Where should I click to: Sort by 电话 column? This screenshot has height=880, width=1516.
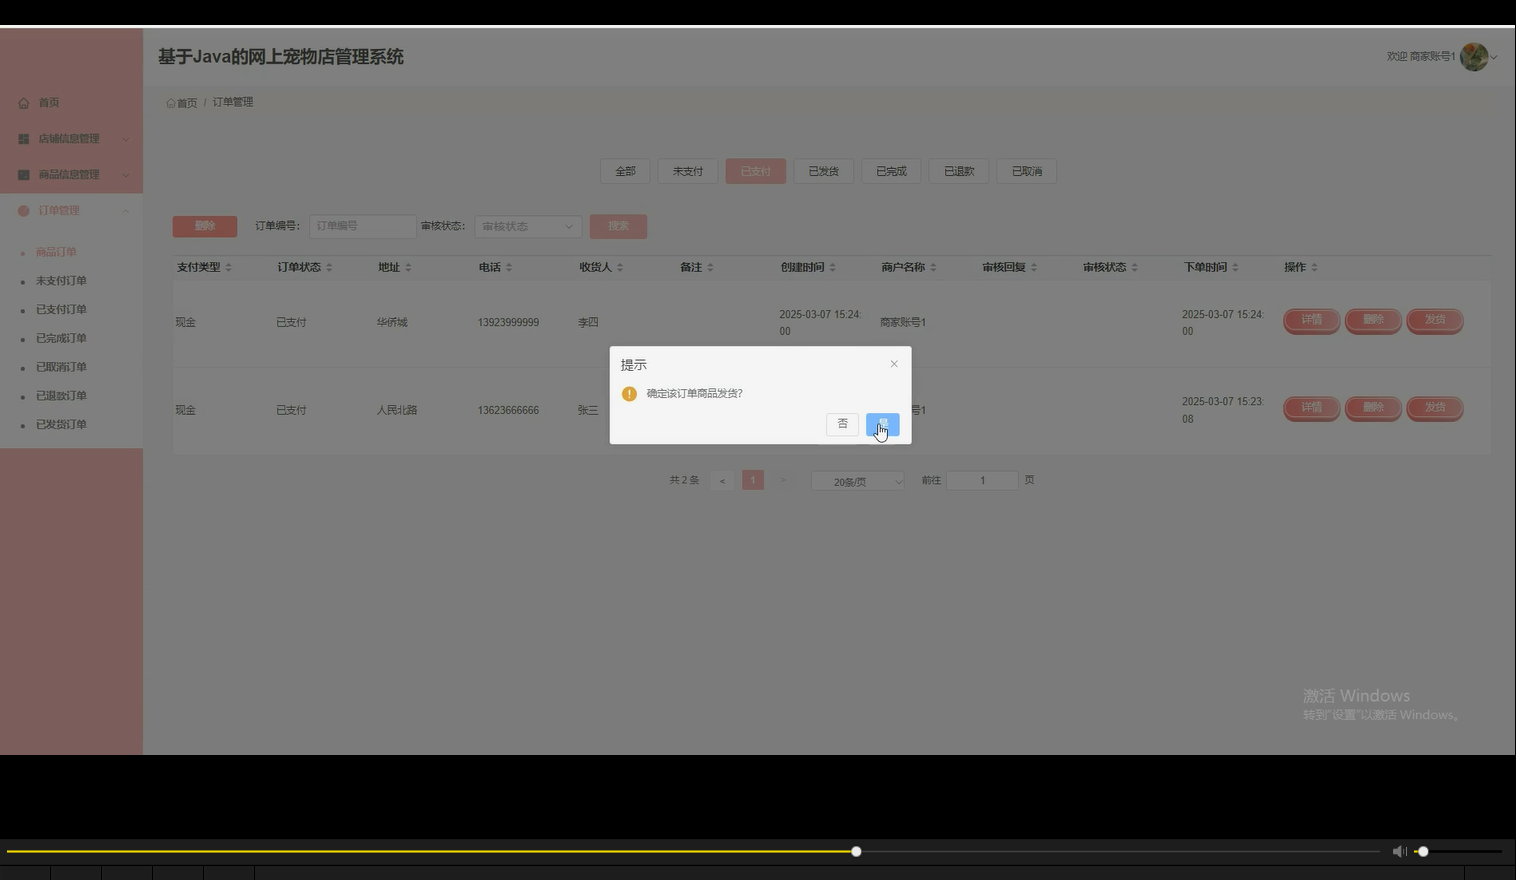pos(509,267)
